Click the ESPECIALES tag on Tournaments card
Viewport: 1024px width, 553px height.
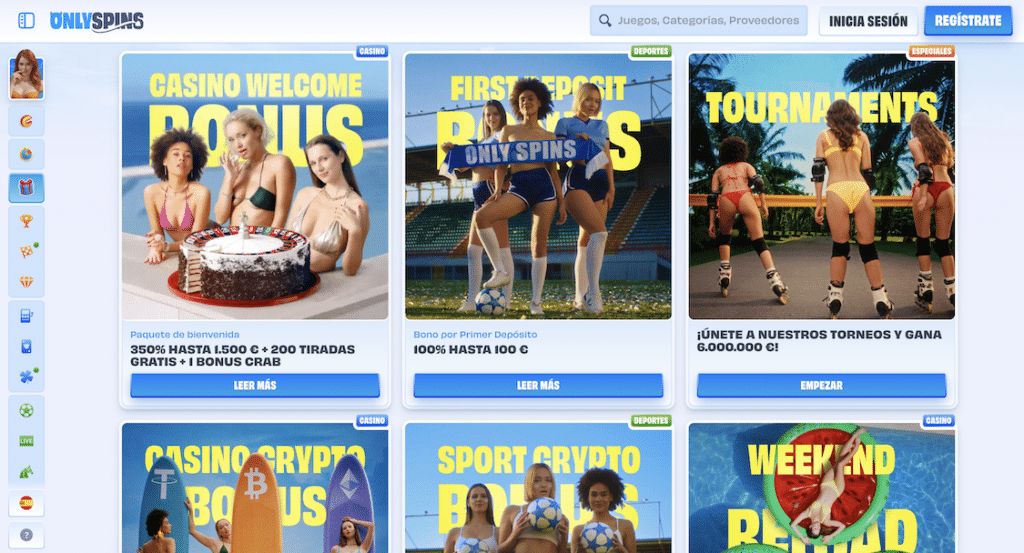pos(931,51)
